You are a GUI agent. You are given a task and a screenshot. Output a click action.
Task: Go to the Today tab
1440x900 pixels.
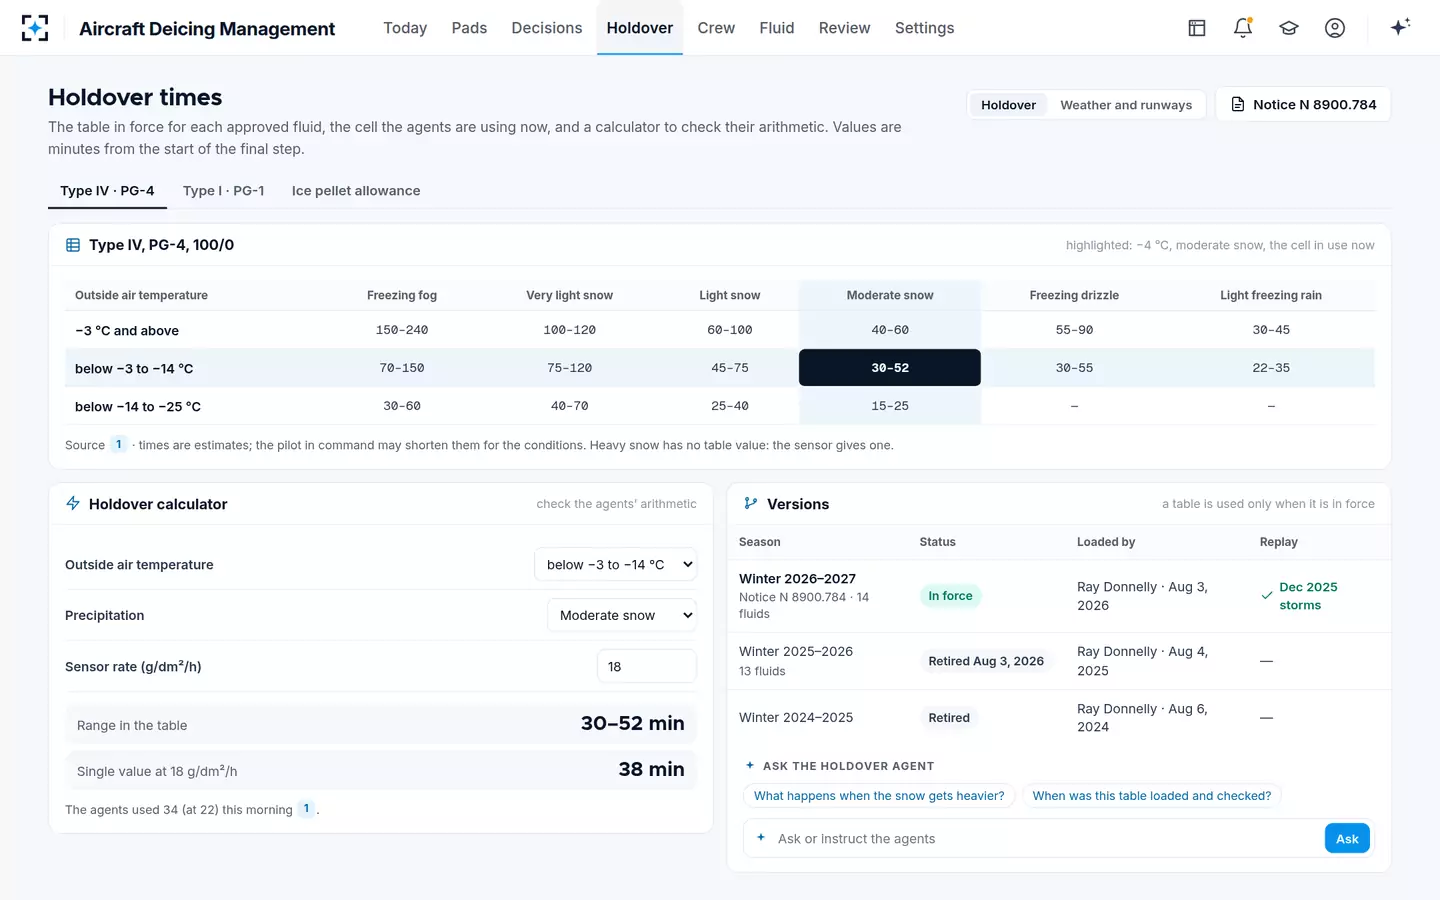tap(405, 28)
